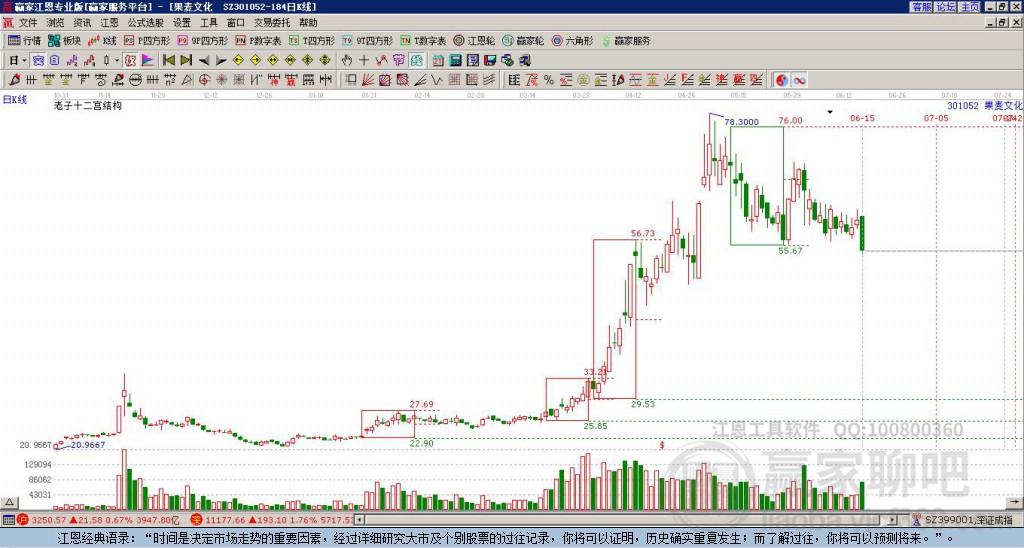
Task: Open the 浏览 menu
Action: [x=56, y=23]
